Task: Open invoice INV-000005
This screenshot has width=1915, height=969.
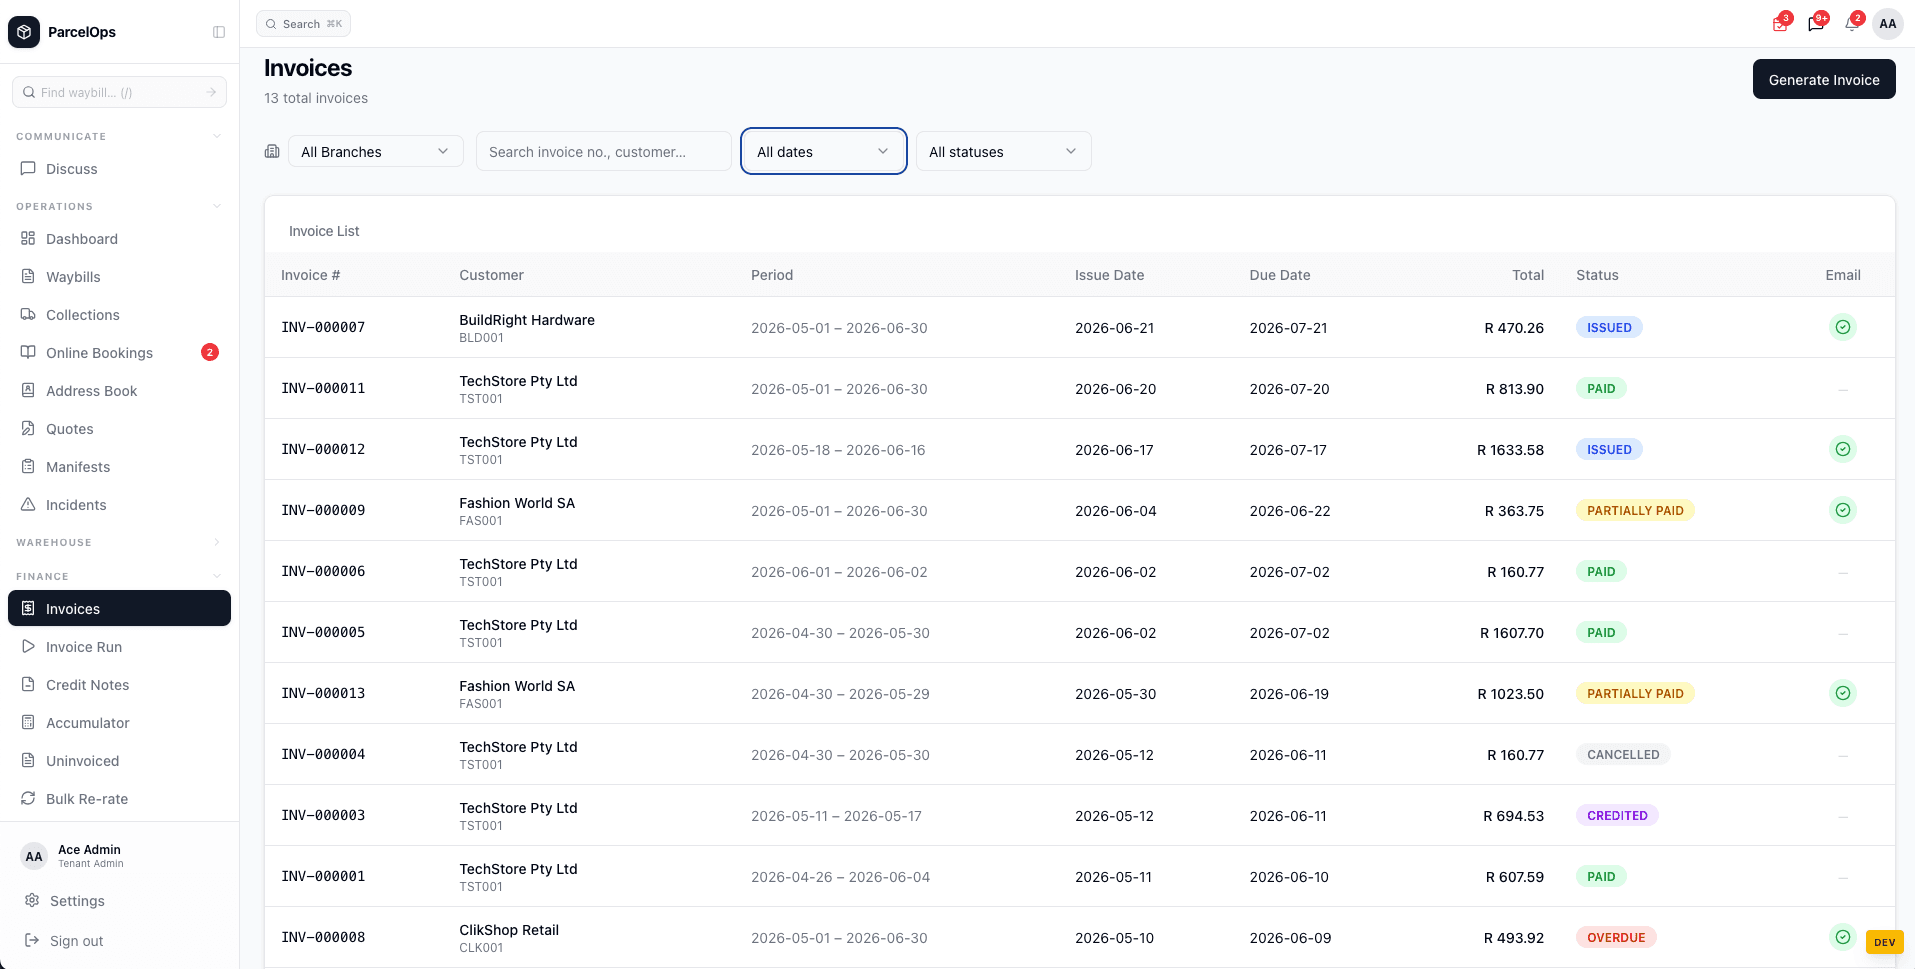Action: click(x=323, y=632)
